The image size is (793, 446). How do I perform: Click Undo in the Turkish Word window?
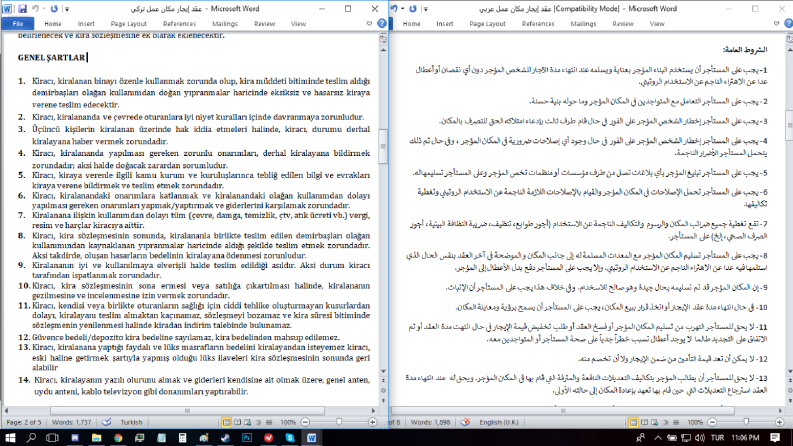pyautogui.click(x=35, y=9)
